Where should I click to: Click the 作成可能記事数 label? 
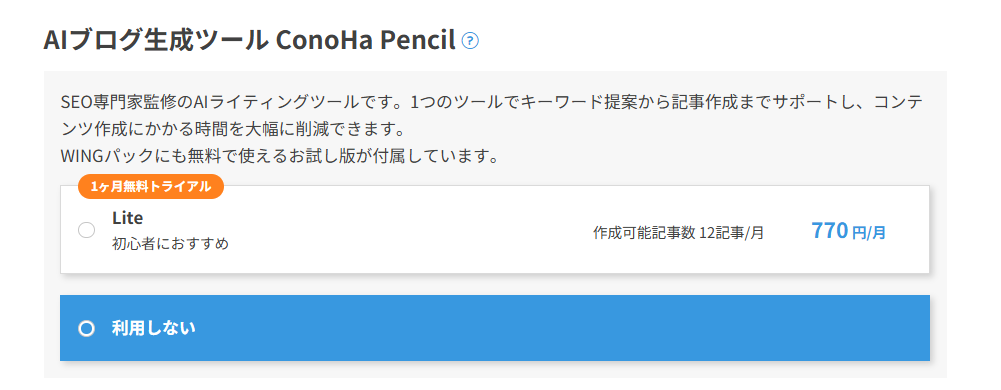[x=644, y=233]
